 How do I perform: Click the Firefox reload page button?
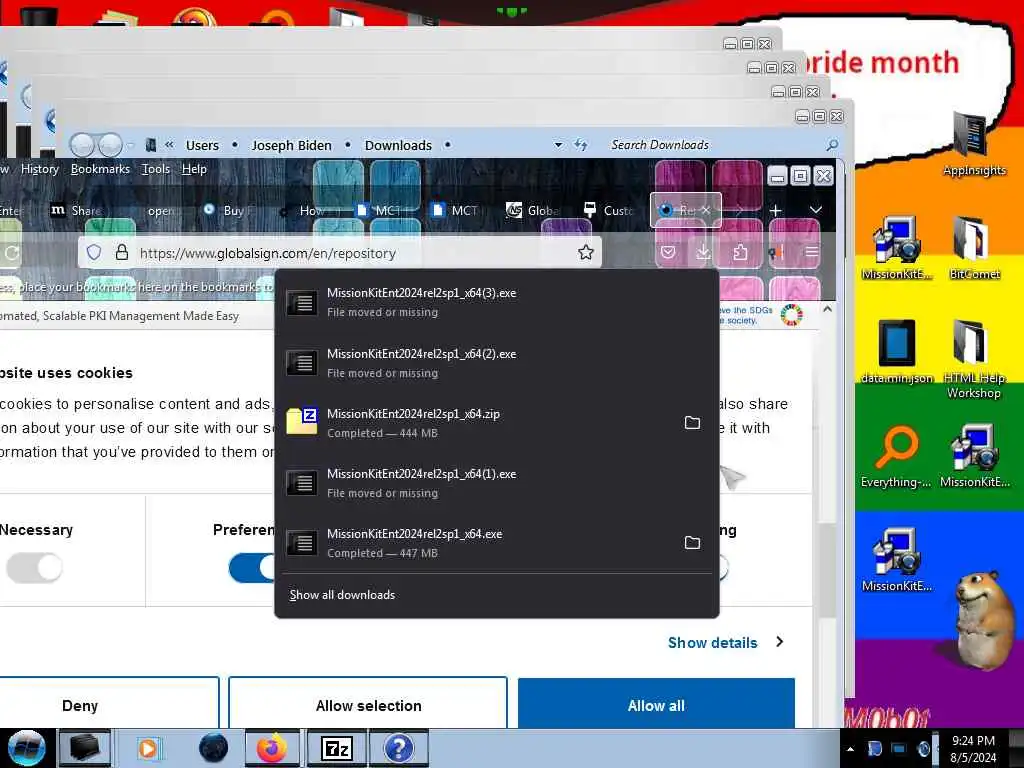point(11,253)
